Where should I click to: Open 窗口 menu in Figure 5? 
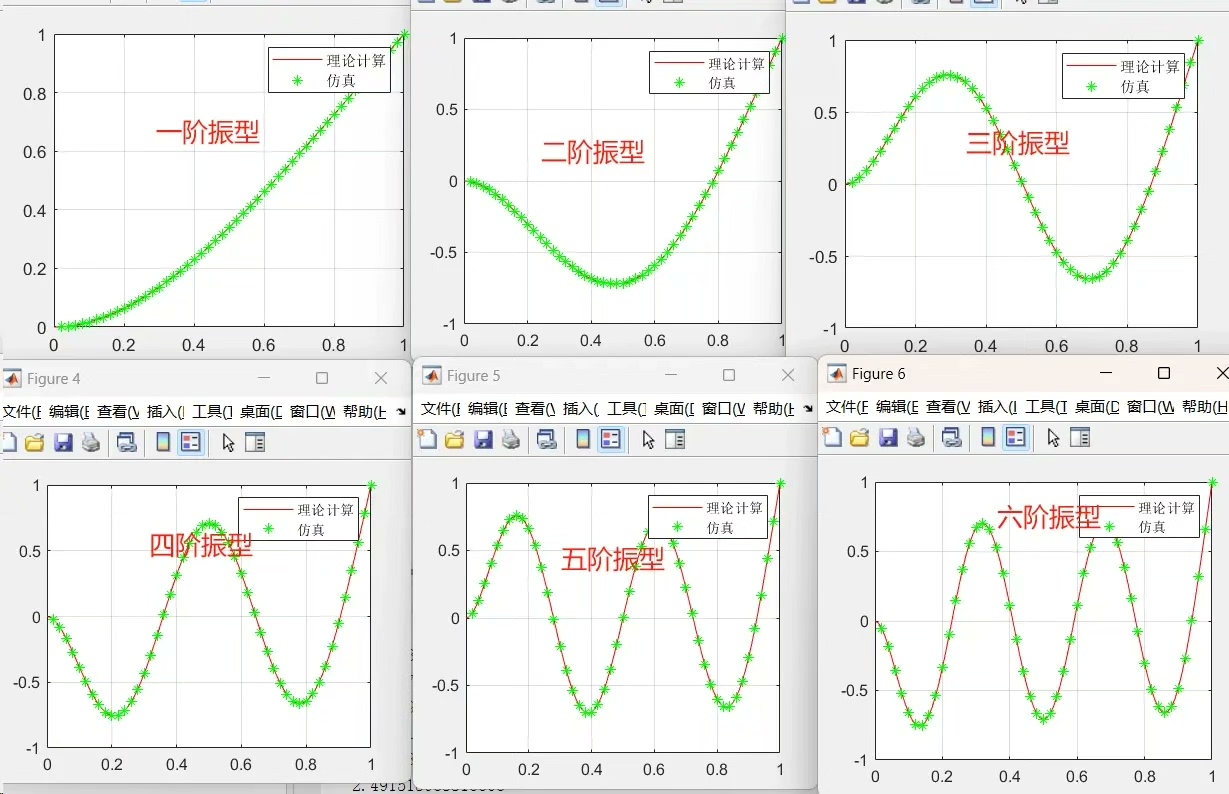[x=724, y=408]
